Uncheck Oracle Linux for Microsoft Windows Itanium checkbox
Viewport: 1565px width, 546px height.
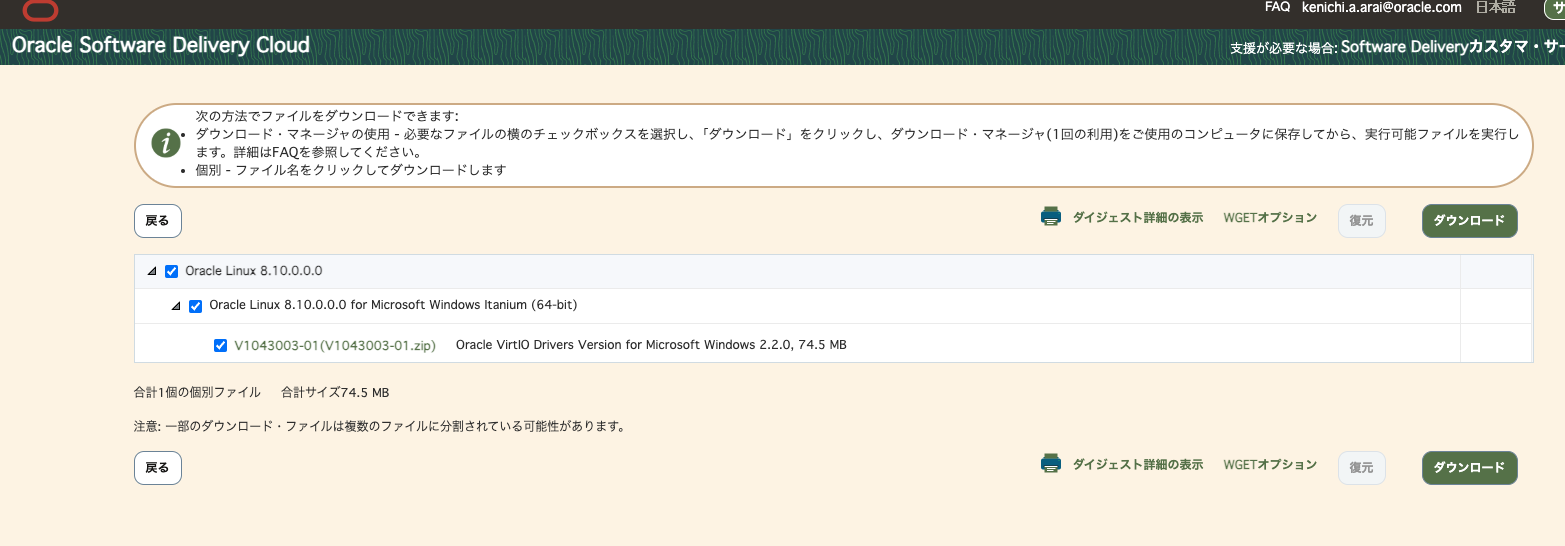pos(195,306)
